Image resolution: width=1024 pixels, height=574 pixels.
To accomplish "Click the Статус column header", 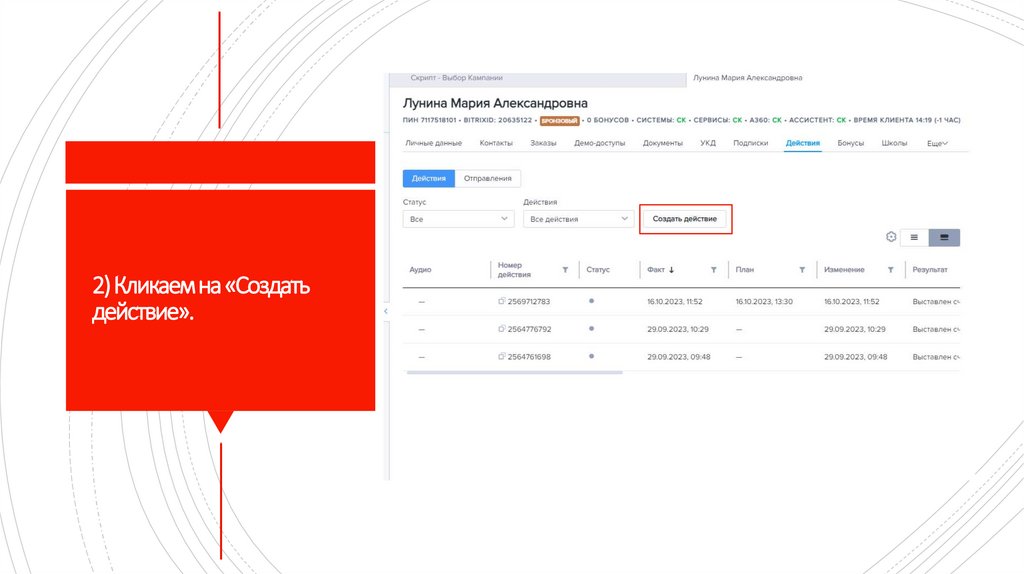I will (x=598, y=270).
